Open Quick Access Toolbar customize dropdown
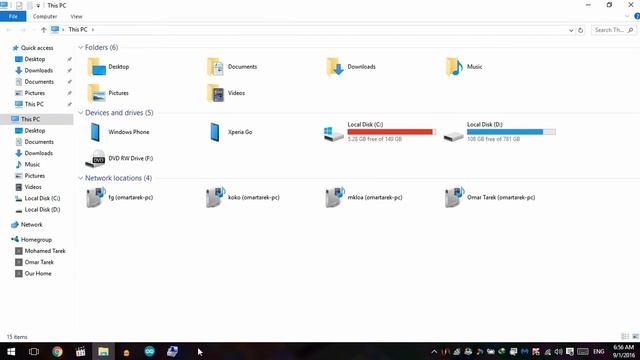 pyautogui.click(x=38, y=6)
